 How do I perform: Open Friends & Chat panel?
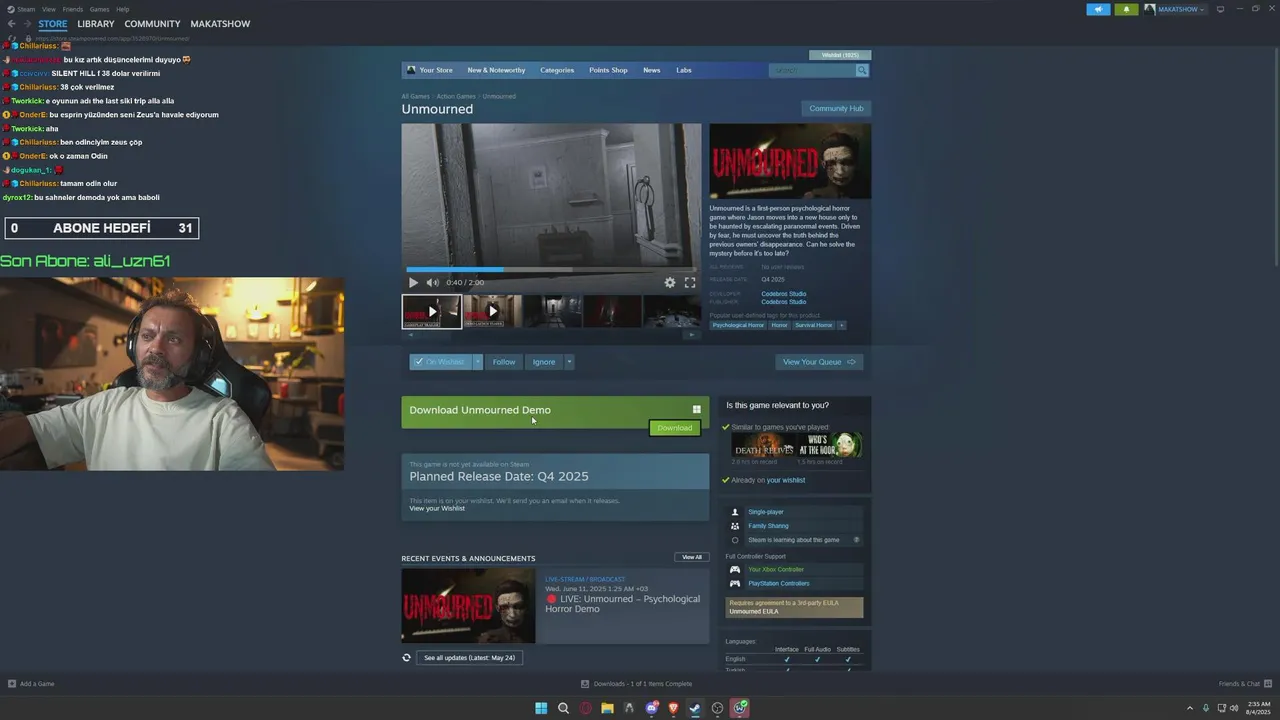(1244, 684)
